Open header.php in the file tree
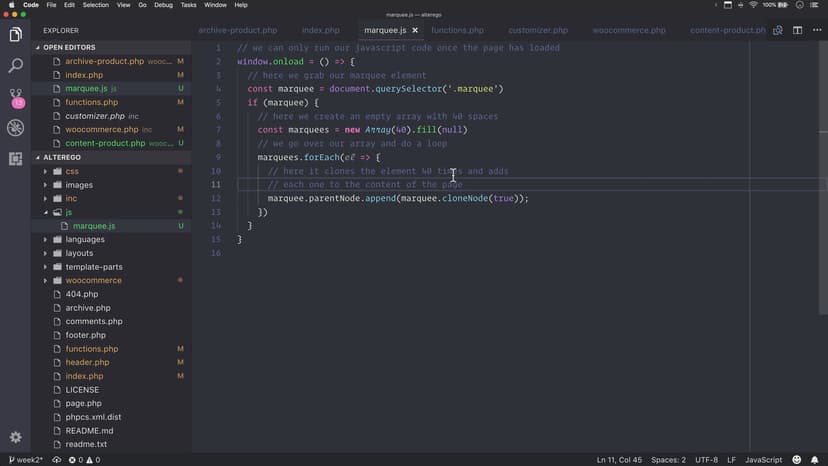 coord(87,362)
